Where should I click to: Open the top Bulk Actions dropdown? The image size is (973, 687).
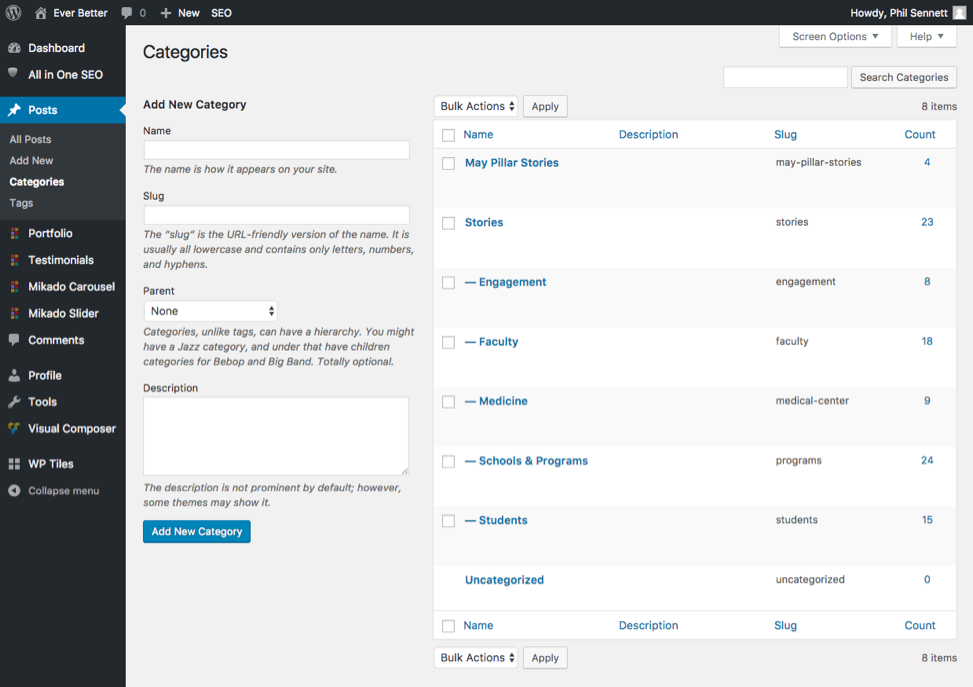(476, 106)
